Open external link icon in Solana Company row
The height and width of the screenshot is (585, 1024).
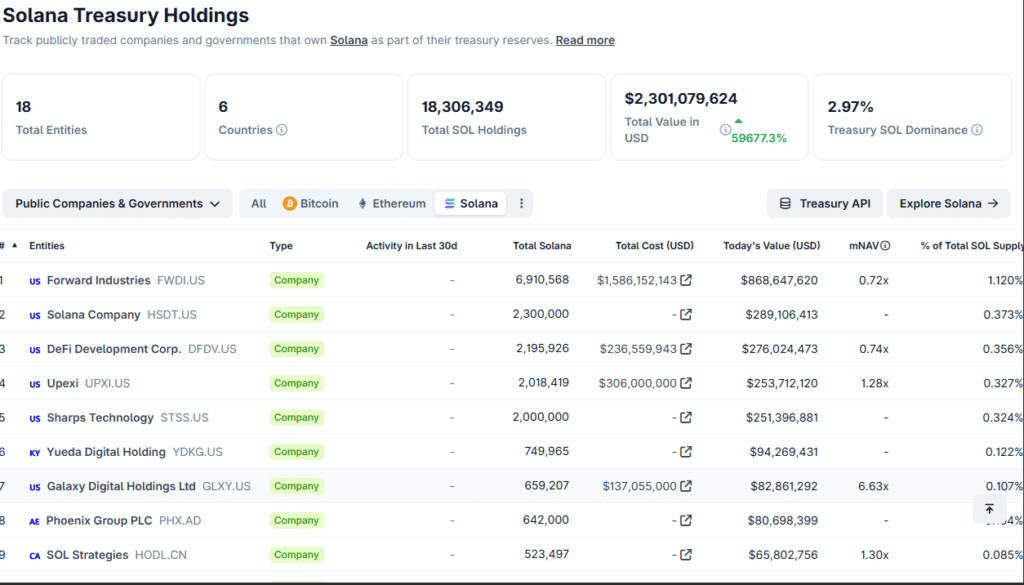686,315
